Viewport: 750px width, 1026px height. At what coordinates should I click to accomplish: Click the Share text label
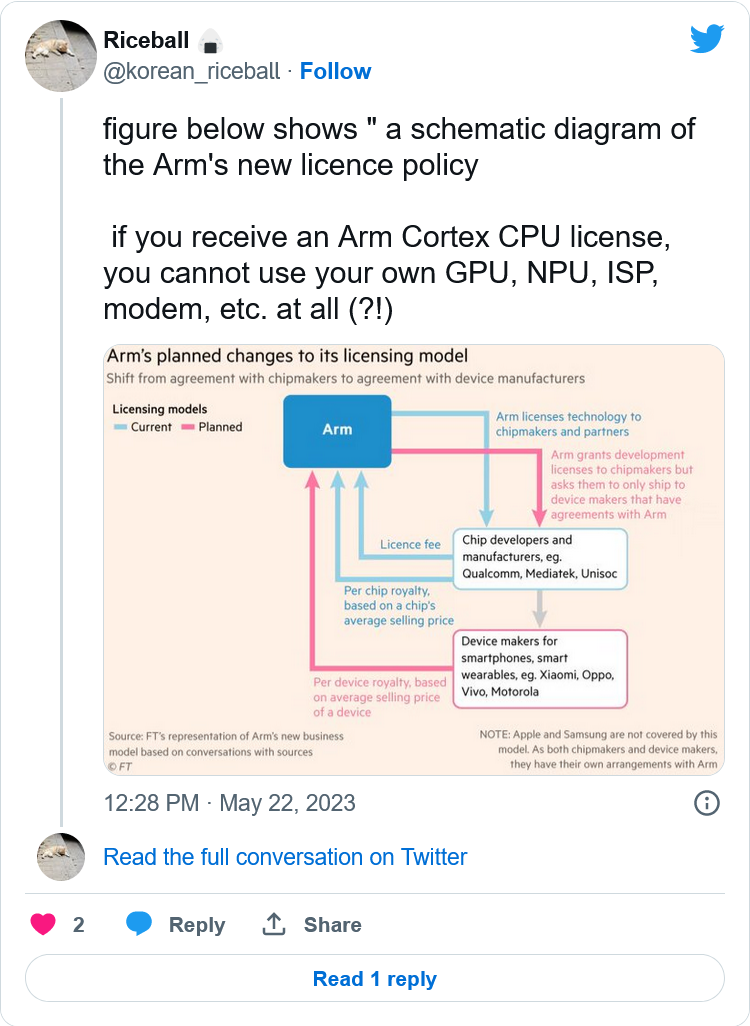(332, 925)
